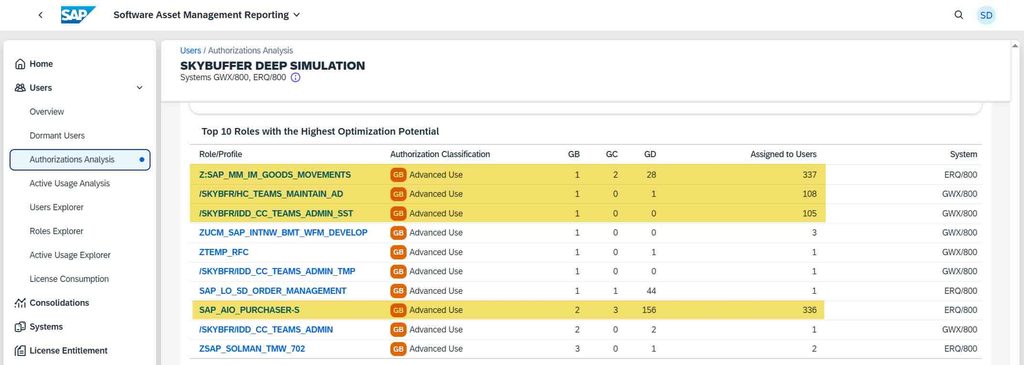
Task: Open role ZTEMP_RFC
Action: click(x=224, y=252)
